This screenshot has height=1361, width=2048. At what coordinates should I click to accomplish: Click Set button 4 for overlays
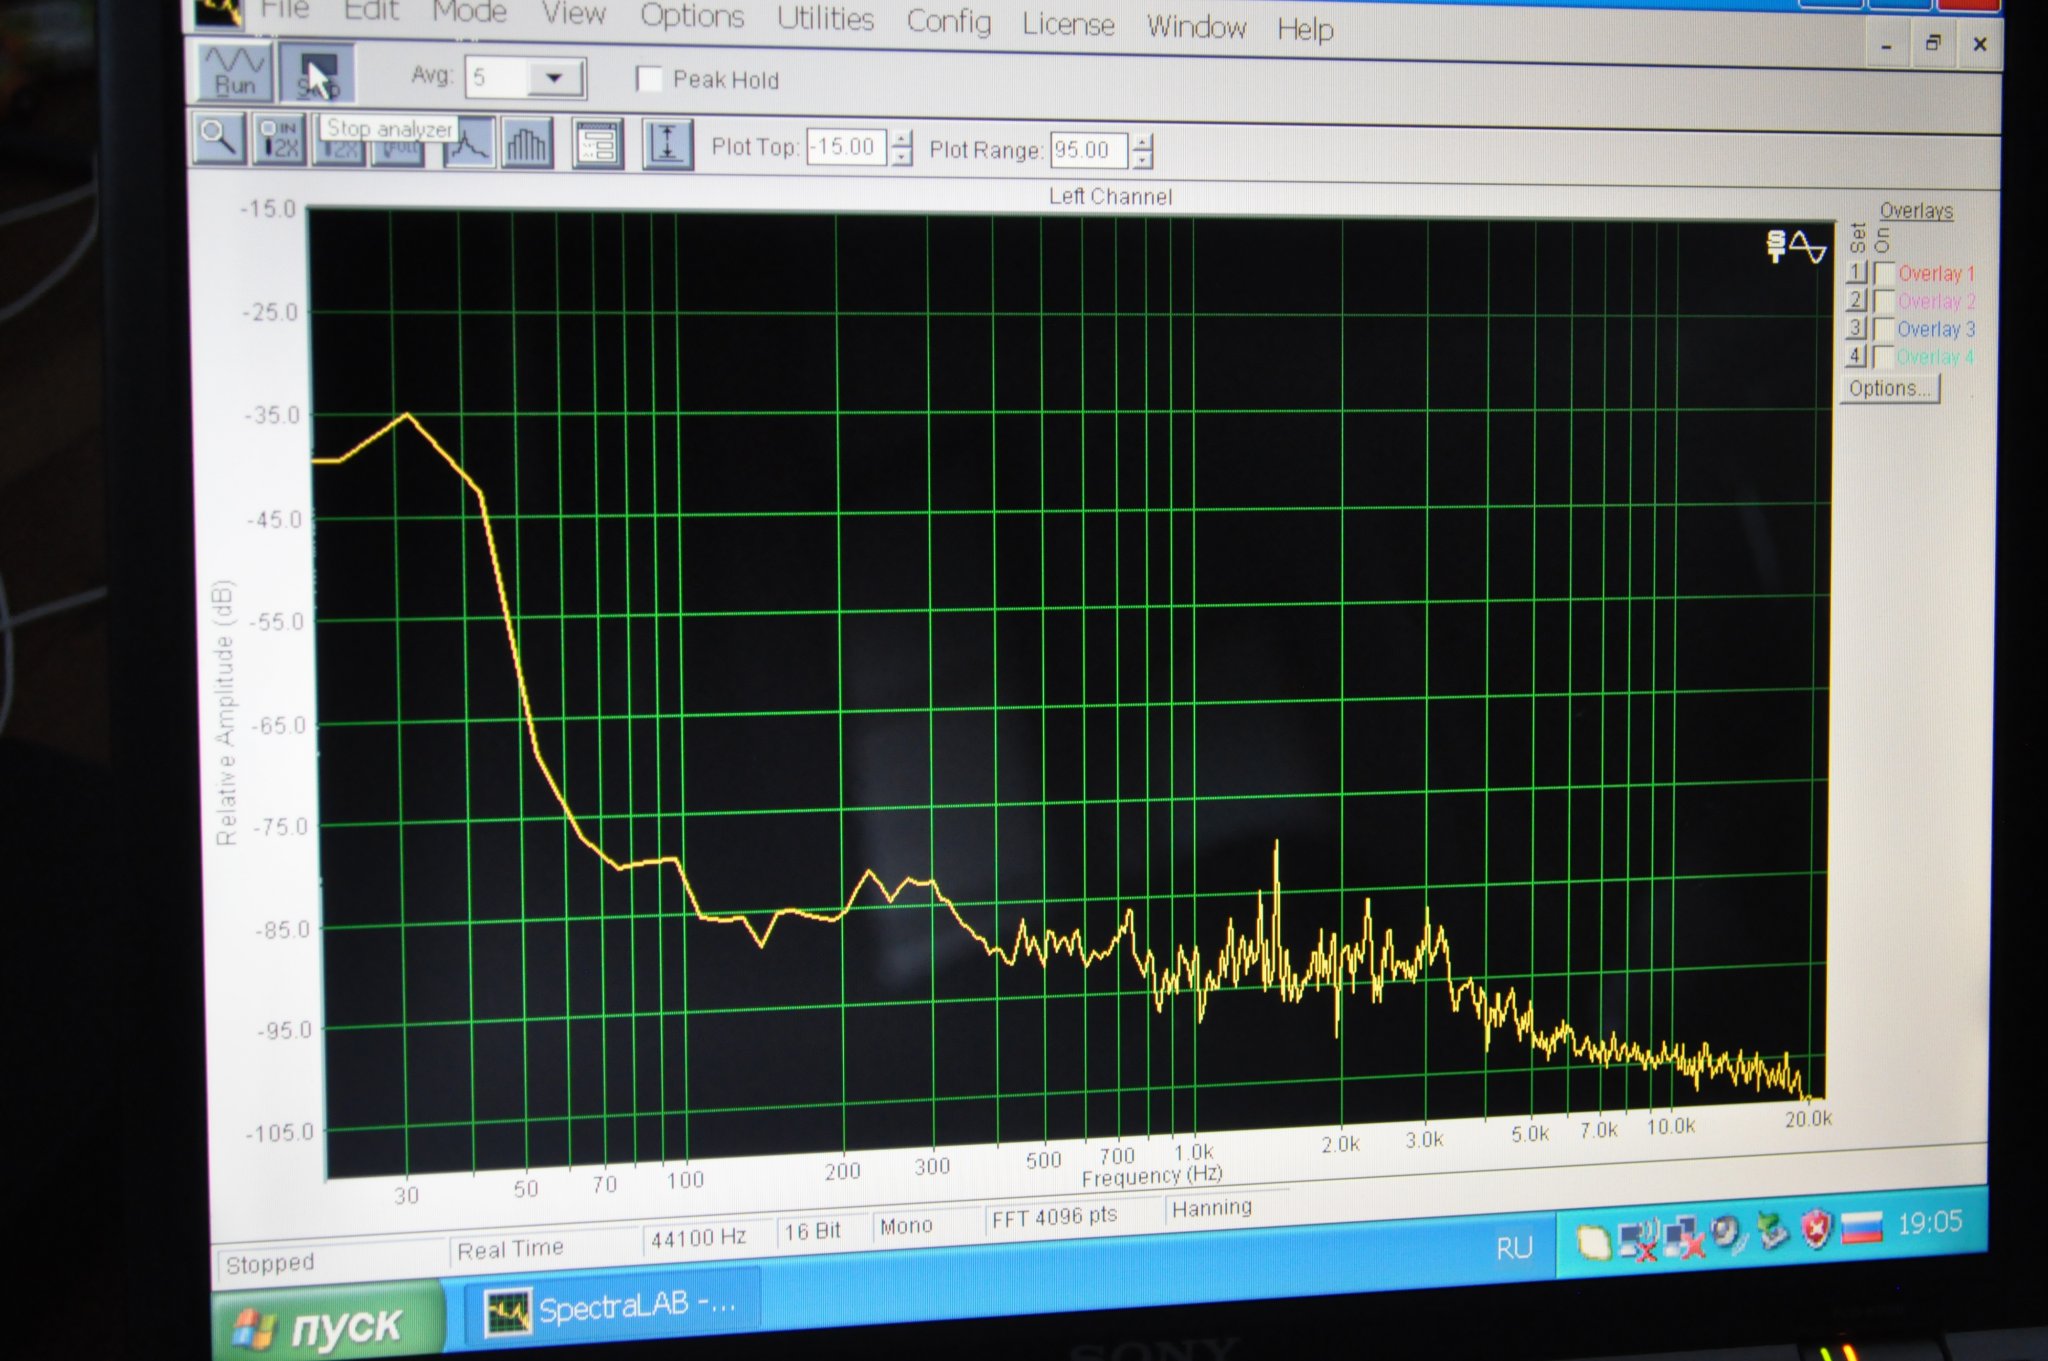(x=1855, y=355)
